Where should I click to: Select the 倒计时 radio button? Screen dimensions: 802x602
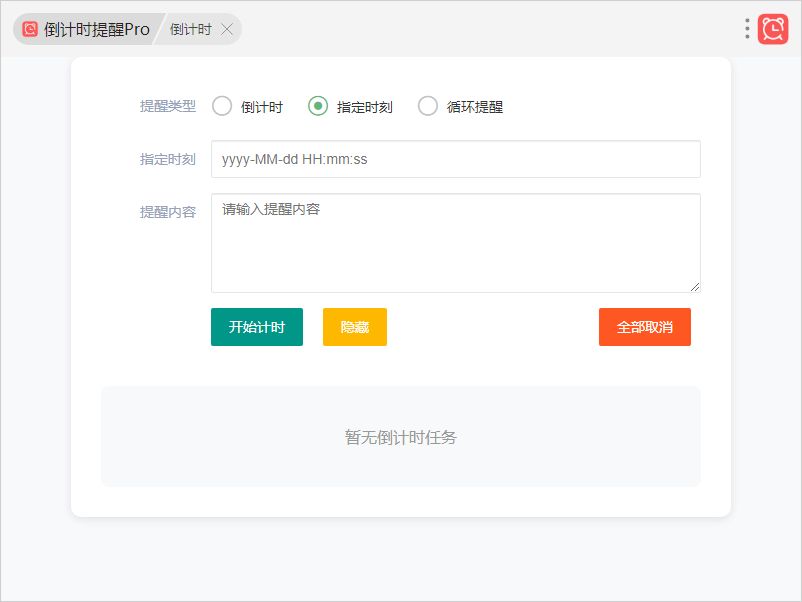click(222, 106)
